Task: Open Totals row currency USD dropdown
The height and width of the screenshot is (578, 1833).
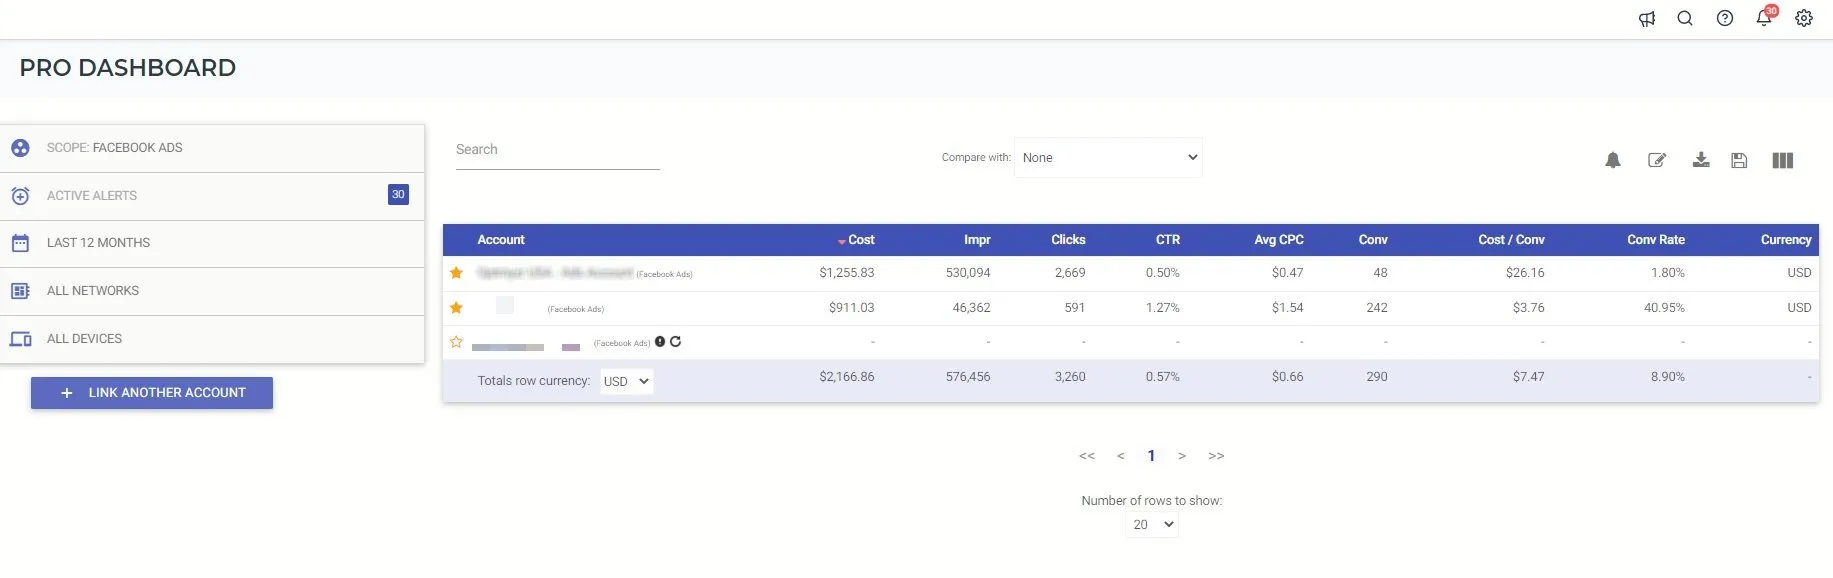Action: [x=626, y=381]
